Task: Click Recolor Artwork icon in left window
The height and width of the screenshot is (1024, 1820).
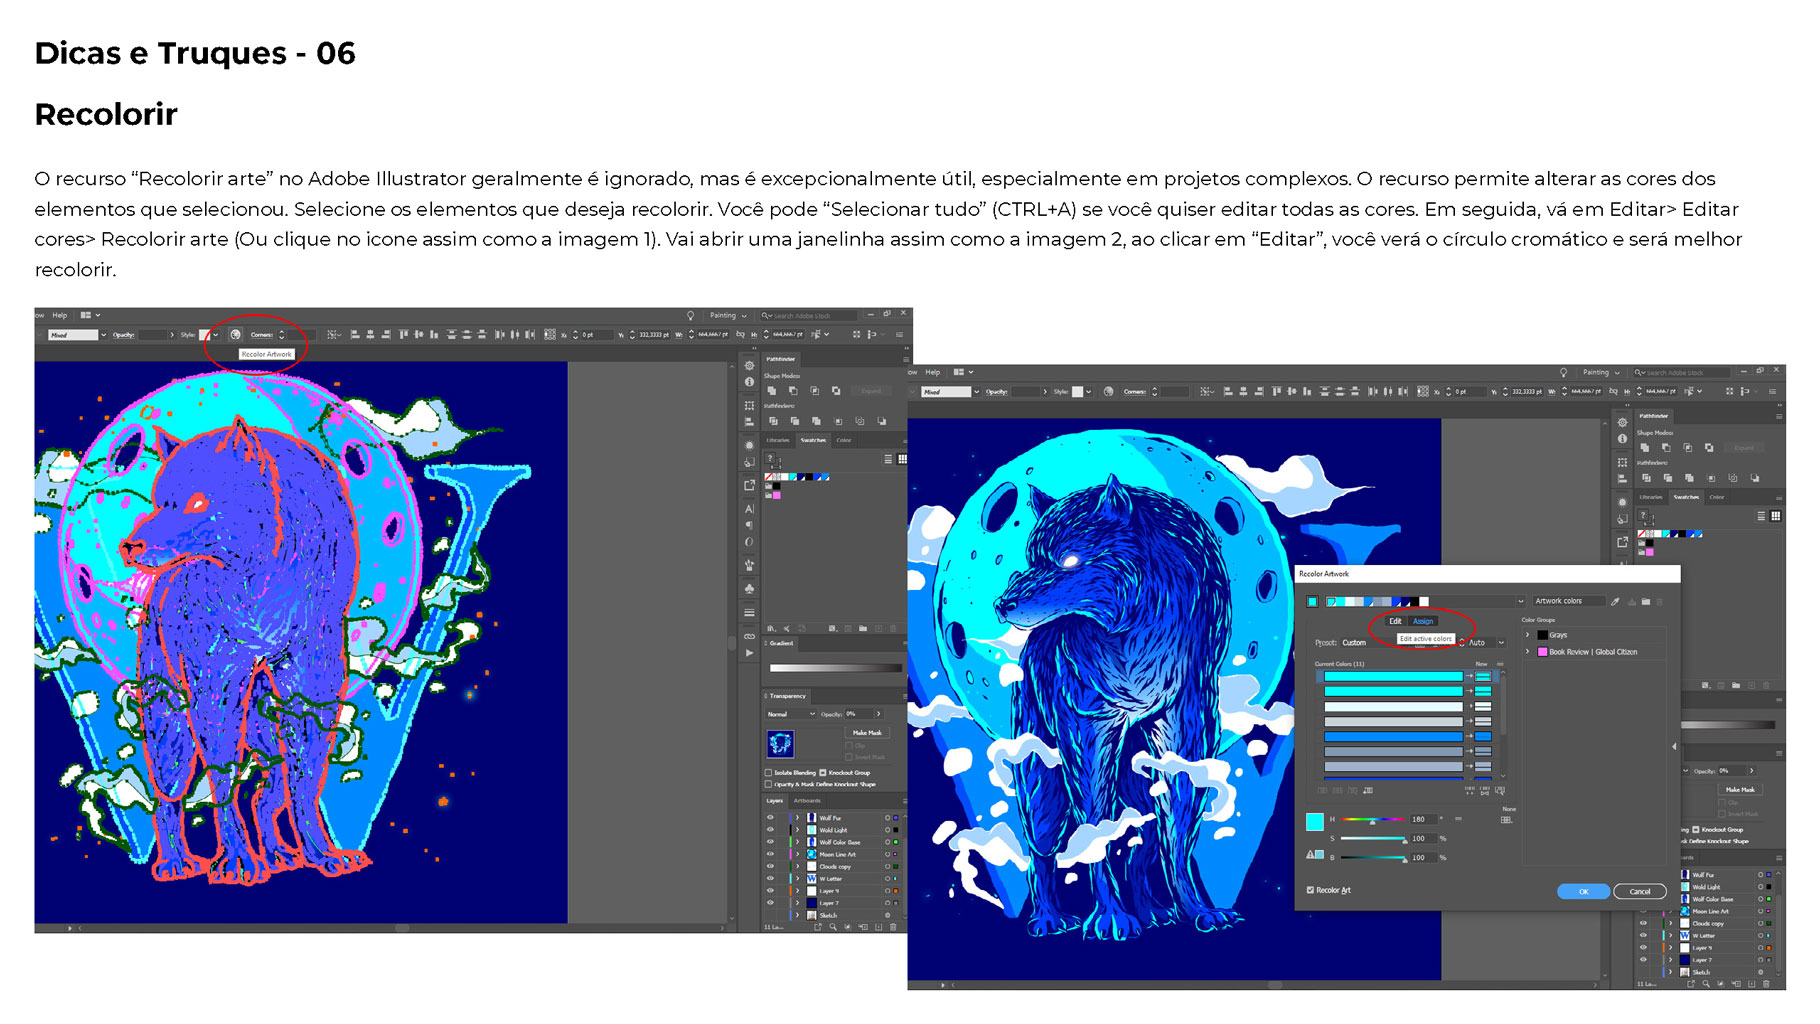Action: (x=235, y=335)
